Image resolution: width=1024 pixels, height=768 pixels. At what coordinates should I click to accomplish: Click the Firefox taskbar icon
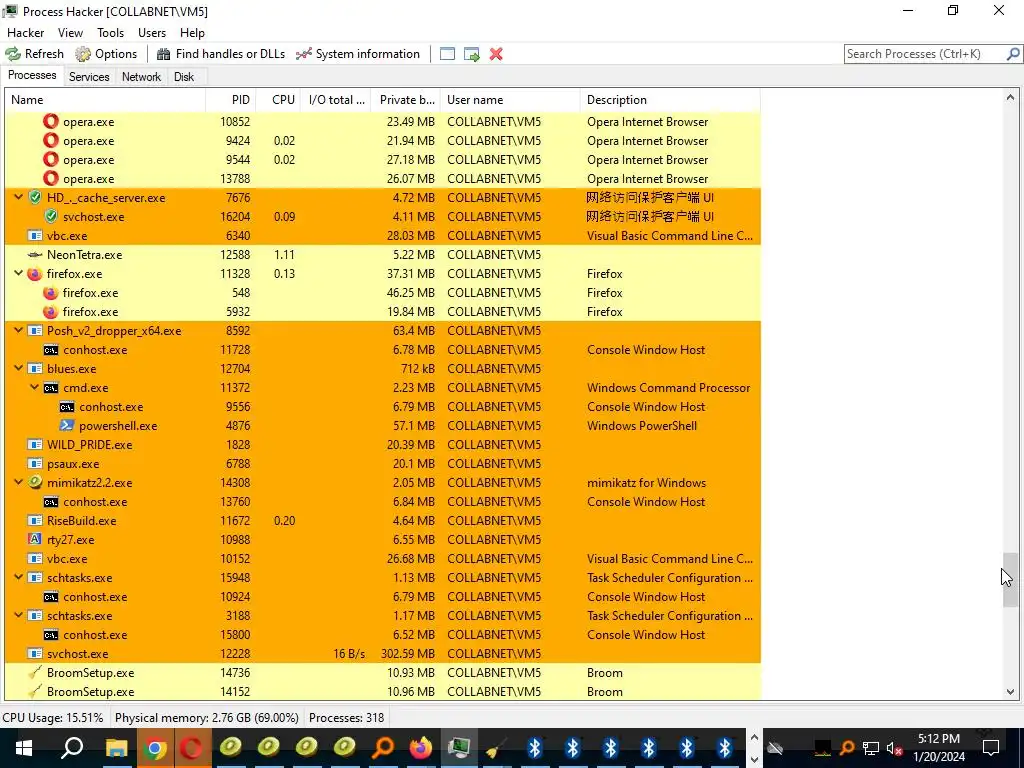tap(421, 748)
